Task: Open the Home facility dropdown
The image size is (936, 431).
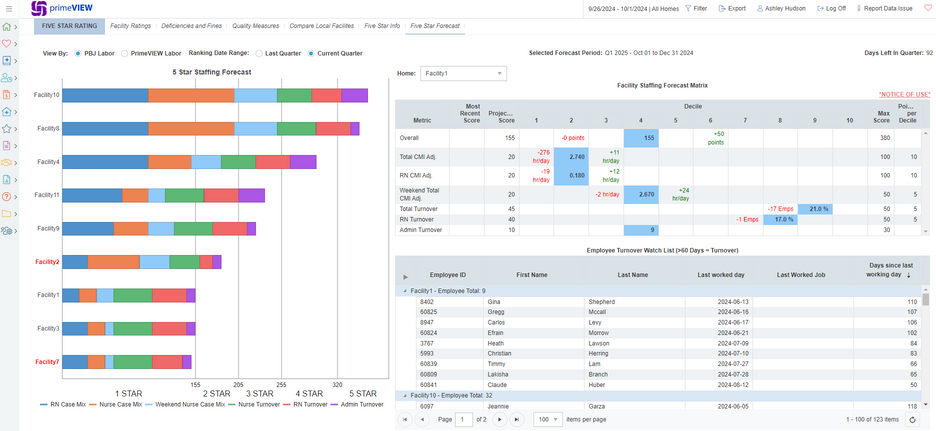Action: (x=463, y=73)
